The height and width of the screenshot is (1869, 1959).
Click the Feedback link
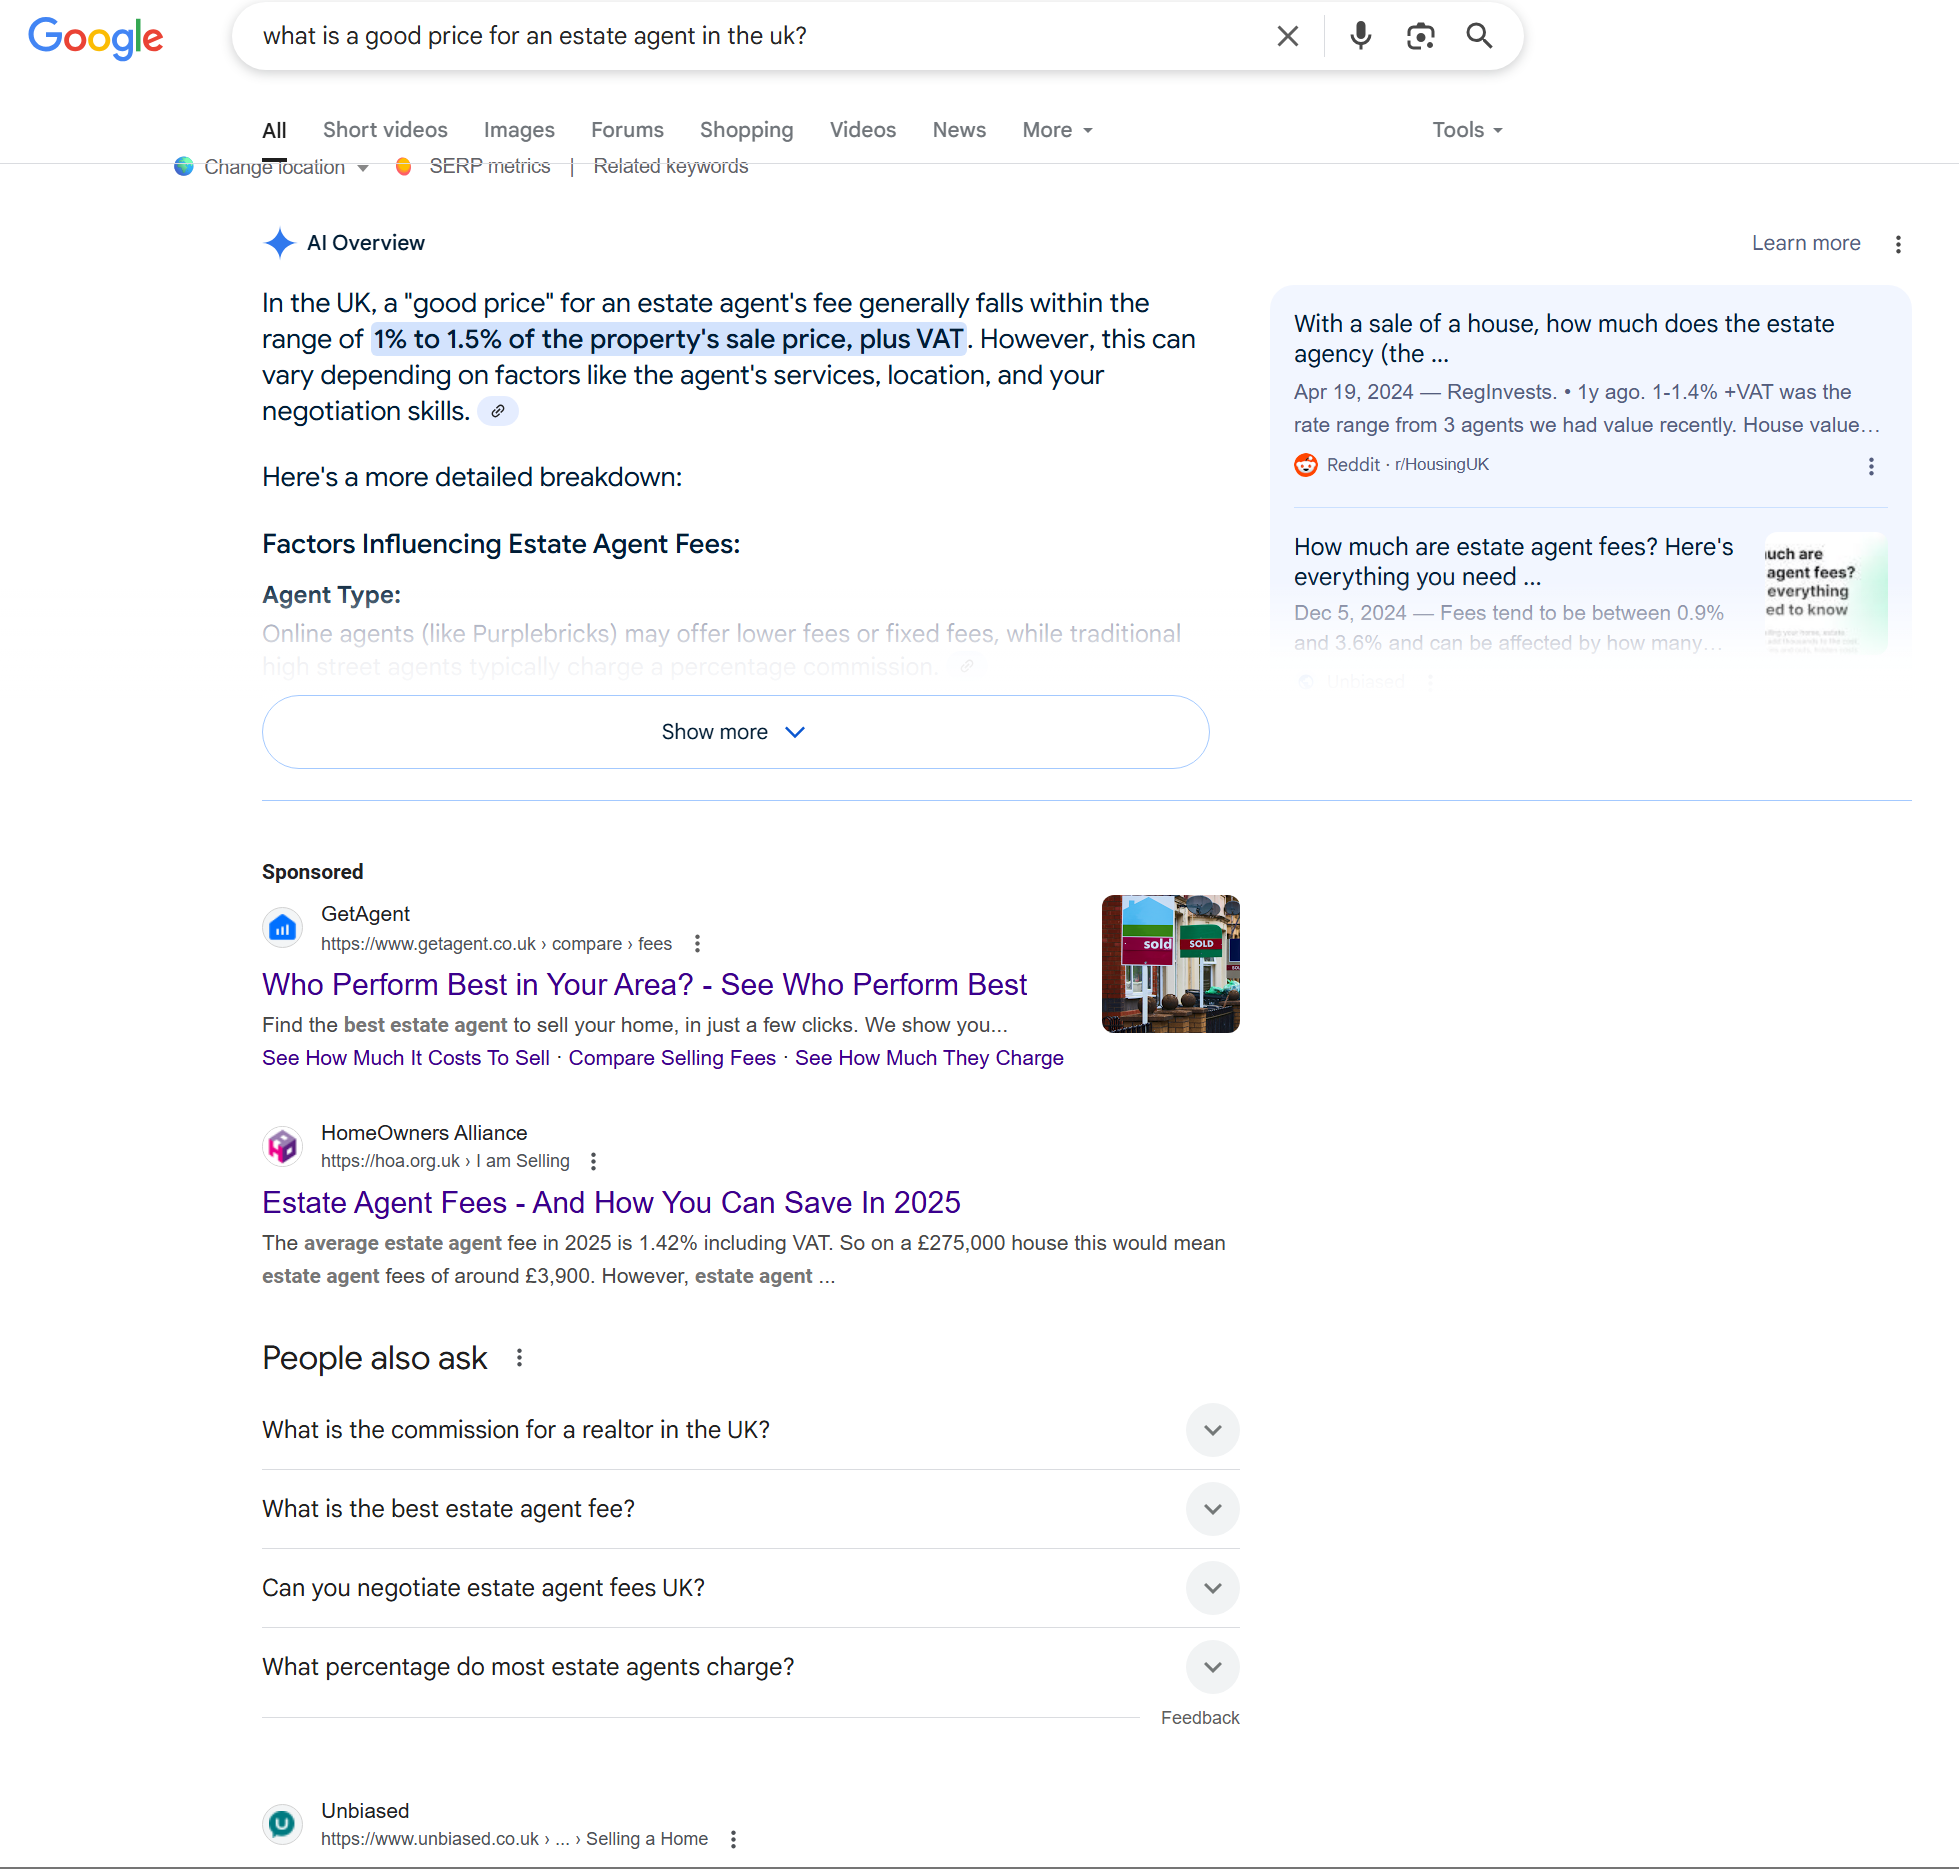click(x=1200, y=1718)
